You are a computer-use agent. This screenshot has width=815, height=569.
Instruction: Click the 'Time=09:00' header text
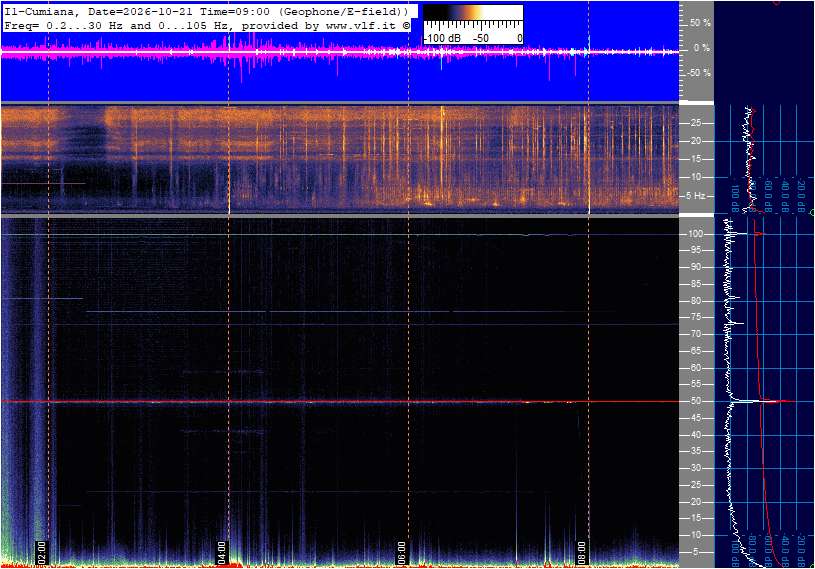coord(234,11)
